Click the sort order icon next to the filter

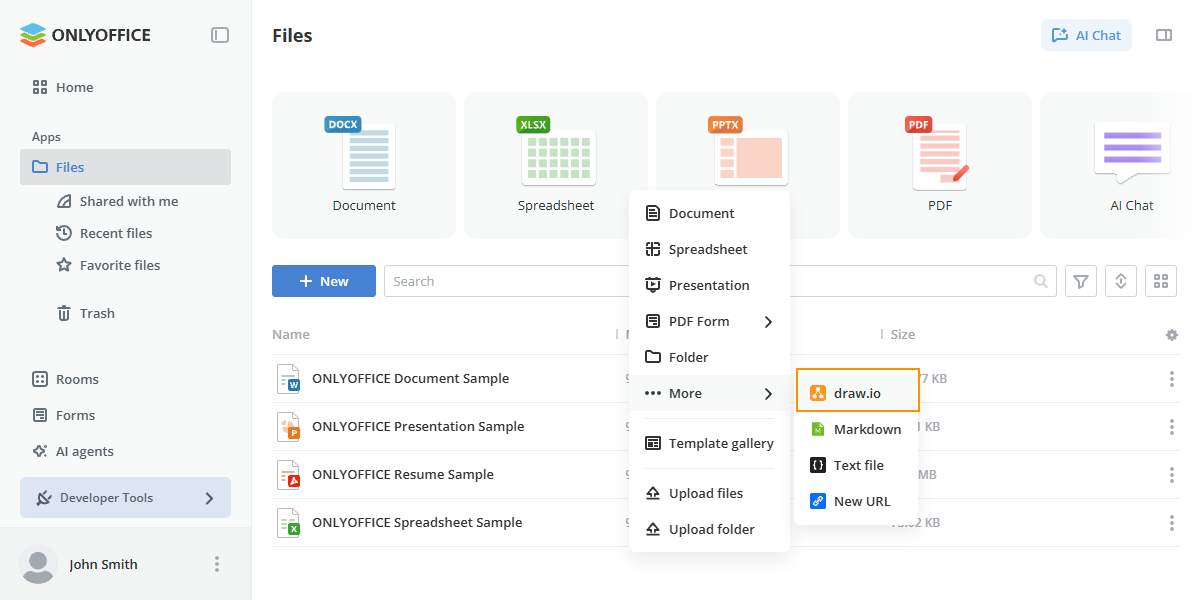click(1121, 281)
